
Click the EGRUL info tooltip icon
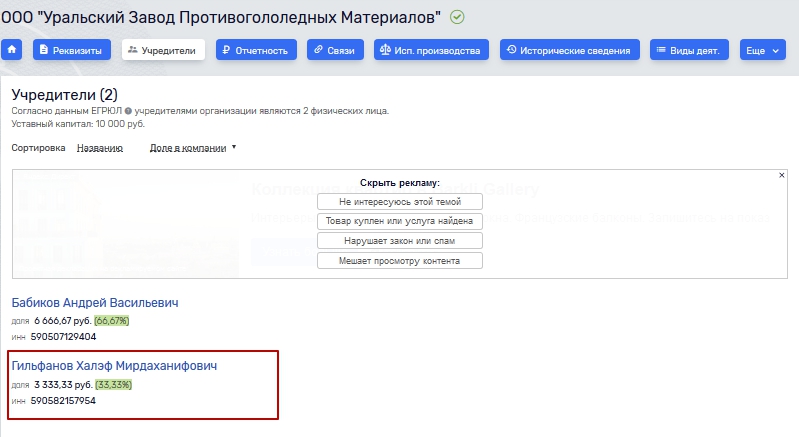(x=128, y=111)
